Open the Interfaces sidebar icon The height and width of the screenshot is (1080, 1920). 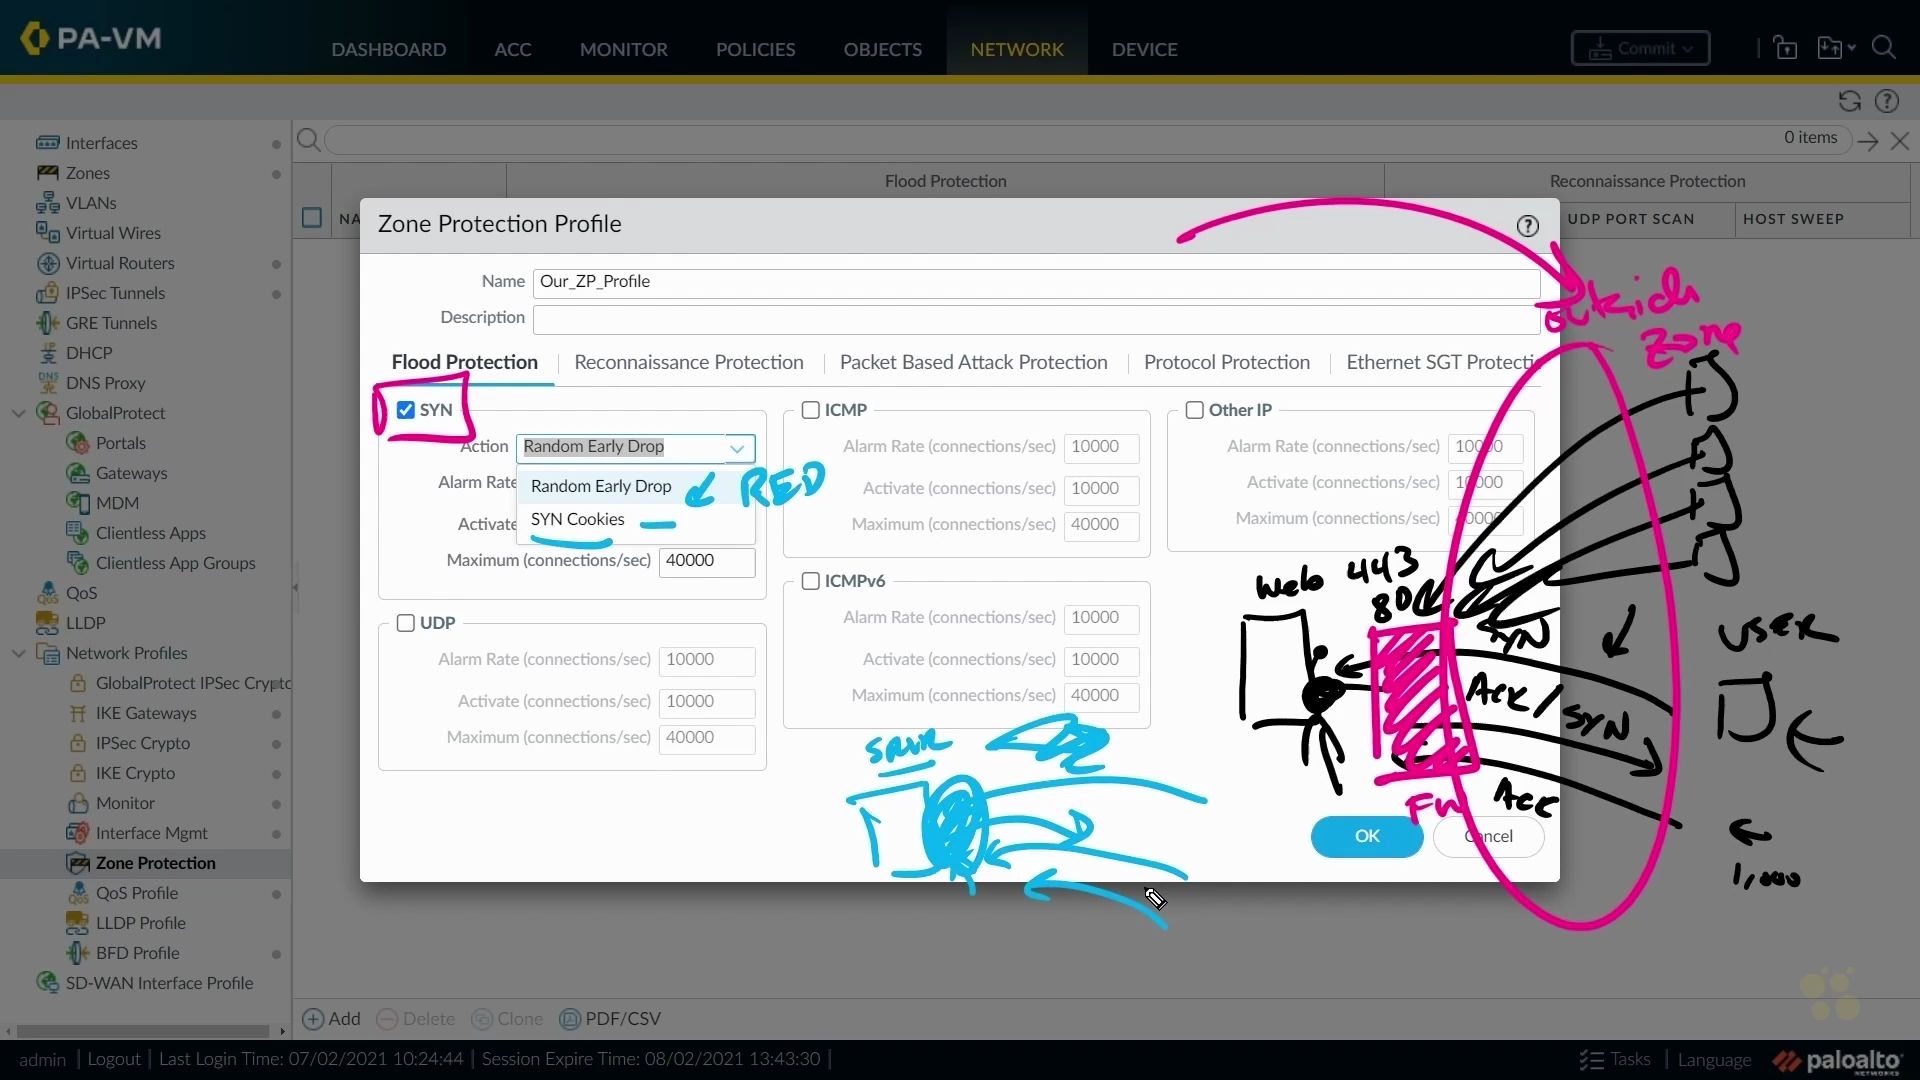[x=47, y=143]
